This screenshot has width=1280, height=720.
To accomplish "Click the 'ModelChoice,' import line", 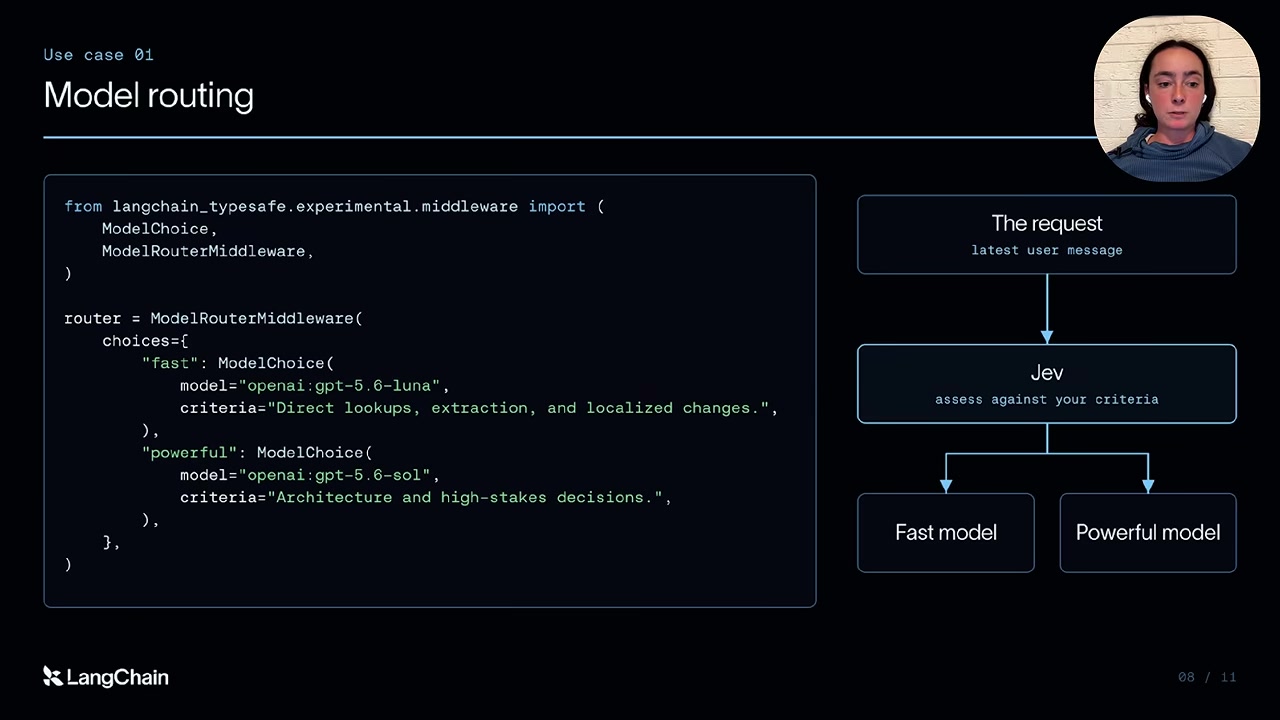I will 160,229.
